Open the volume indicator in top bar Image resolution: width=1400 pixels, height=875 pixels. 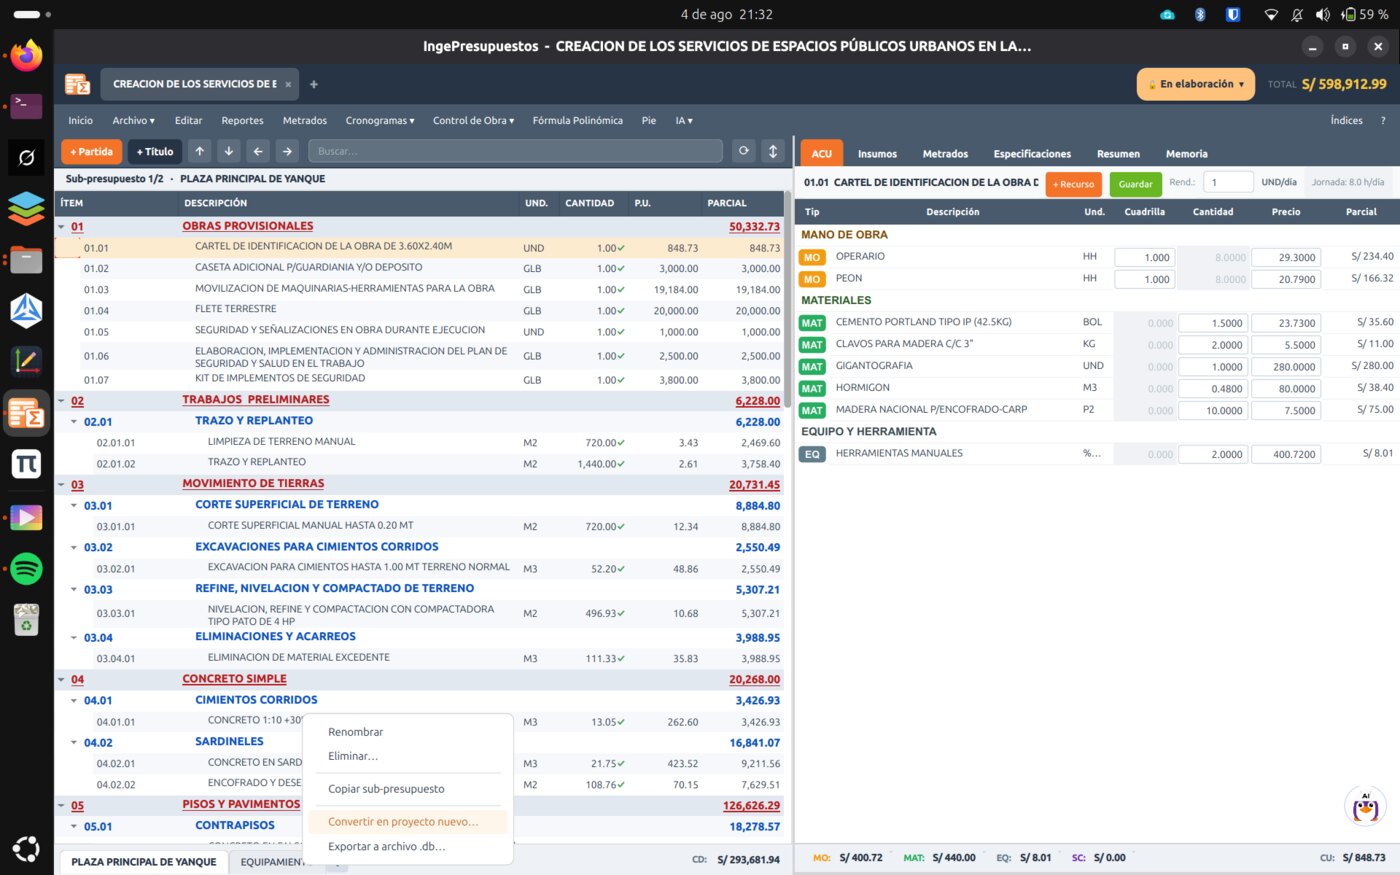pos(1323,14)
